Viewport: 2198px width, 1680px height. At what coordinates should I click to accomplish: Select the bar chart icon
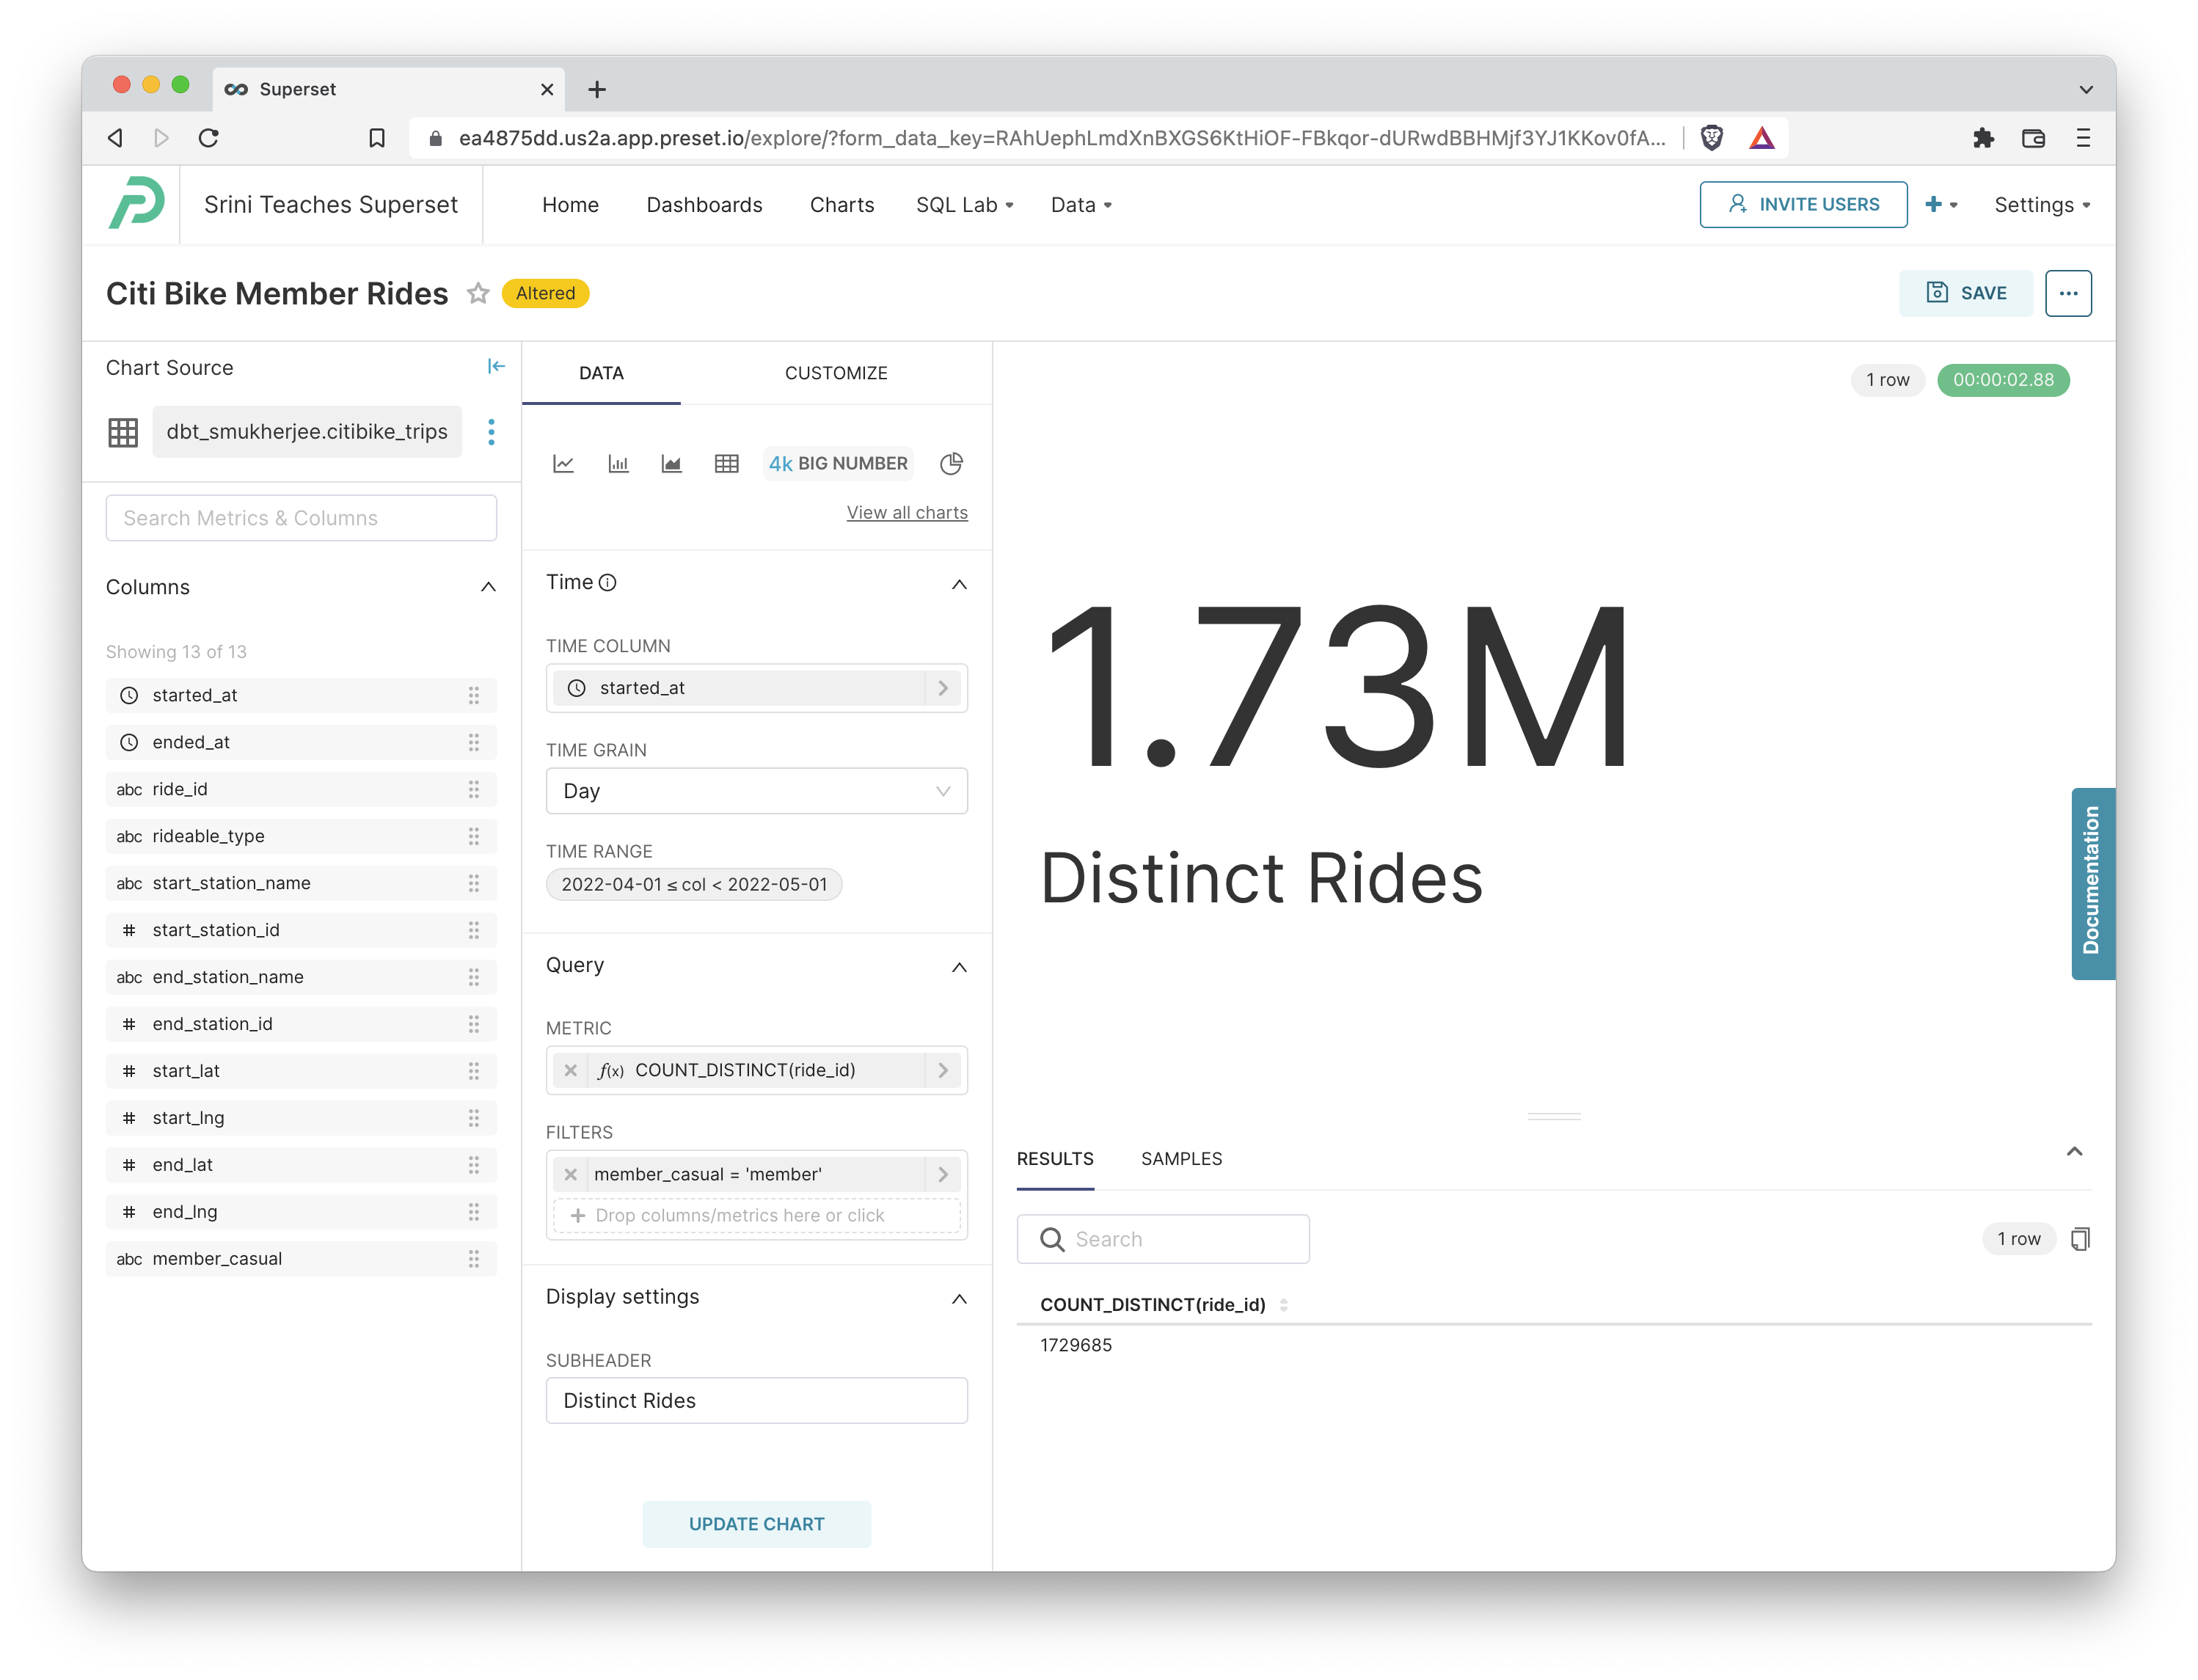tap(618, 462)
